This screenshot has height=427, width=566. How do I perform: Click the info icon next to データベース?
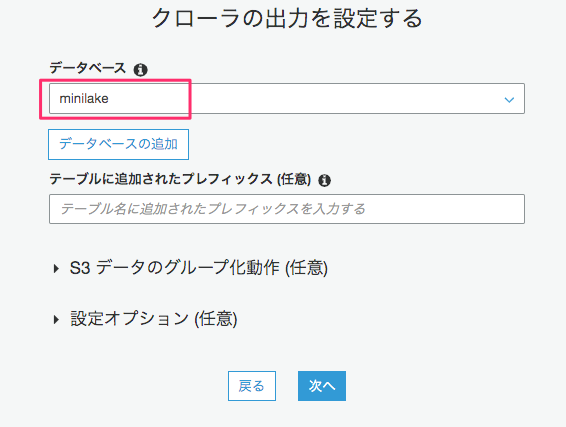coord(140,70)
